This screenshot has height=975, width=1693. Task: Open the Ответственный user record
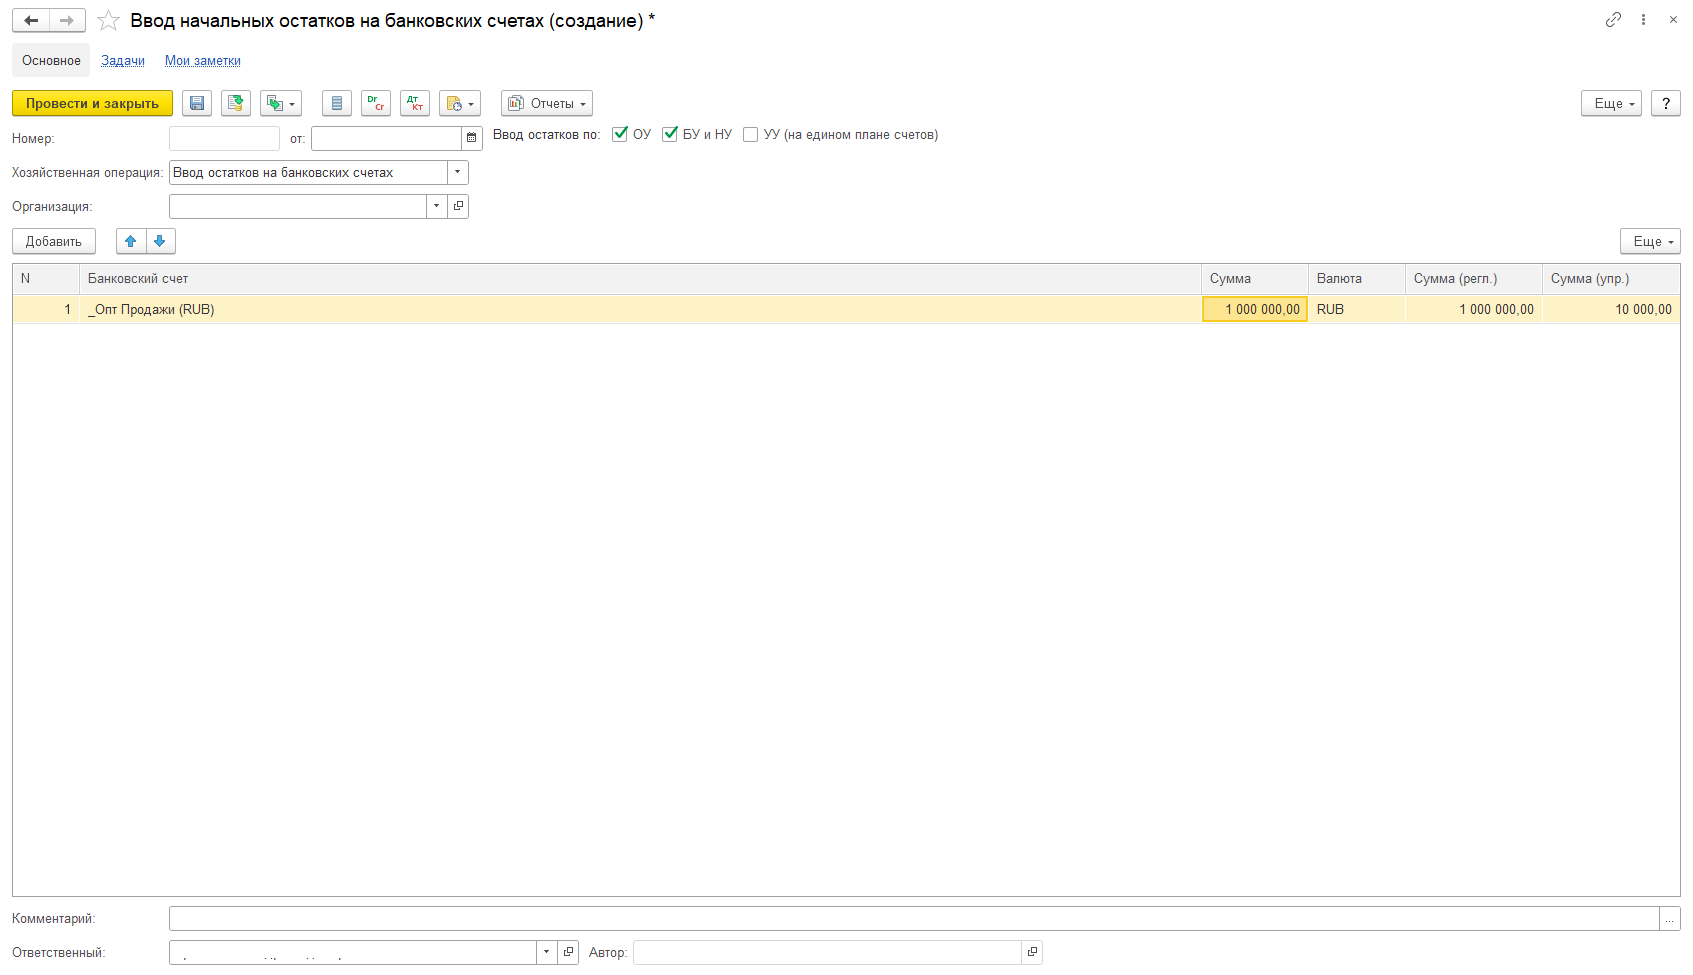pos(569,952)
